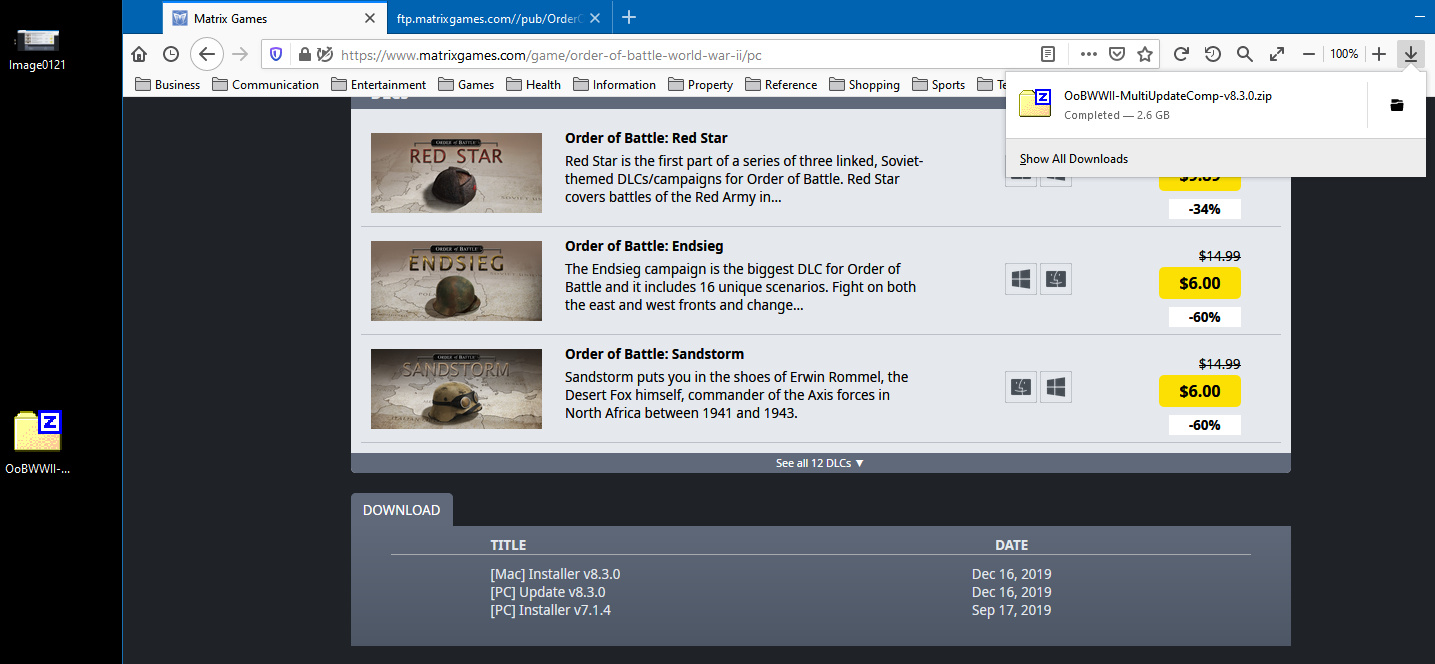
Task: Open the page actions three-dot menu
Action: 1089,54
